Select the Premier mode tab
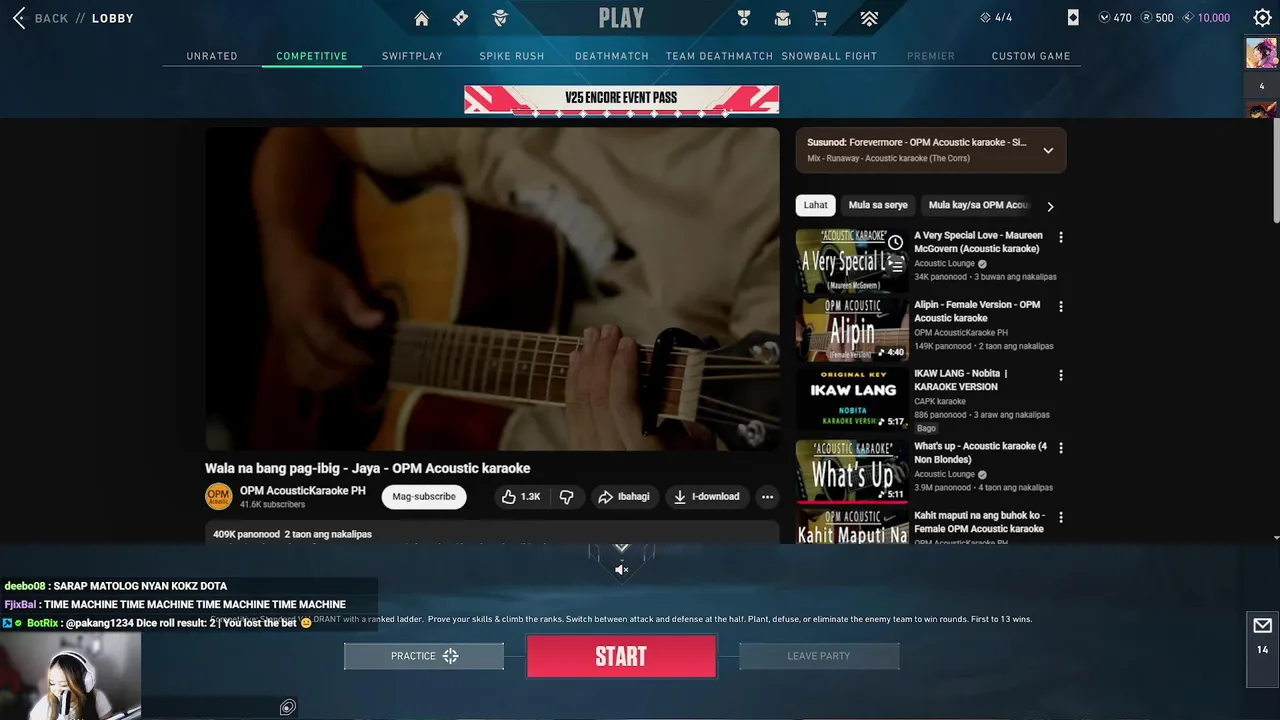 tap(931, 56)
